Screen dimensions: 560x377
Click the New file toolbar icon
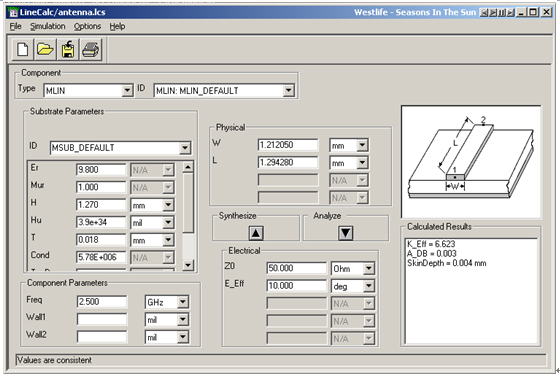tap(23, 49)
